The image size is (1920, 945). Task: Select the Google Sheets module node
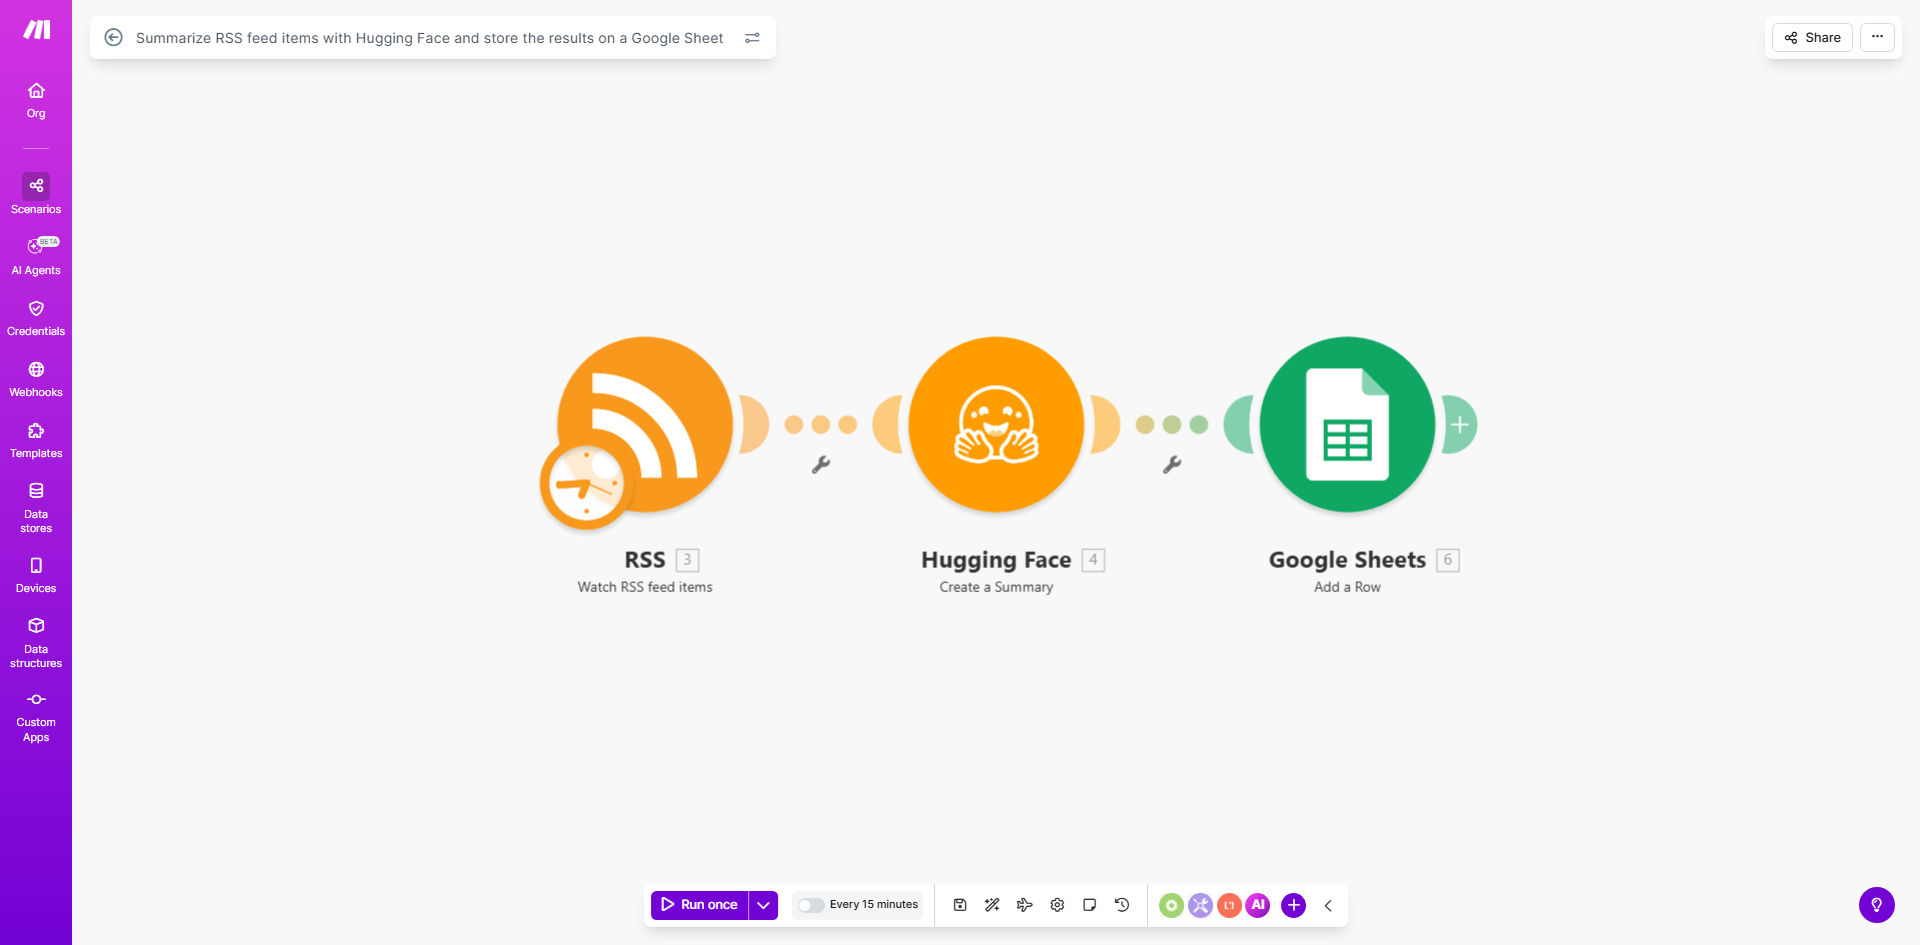point(1347,424)
